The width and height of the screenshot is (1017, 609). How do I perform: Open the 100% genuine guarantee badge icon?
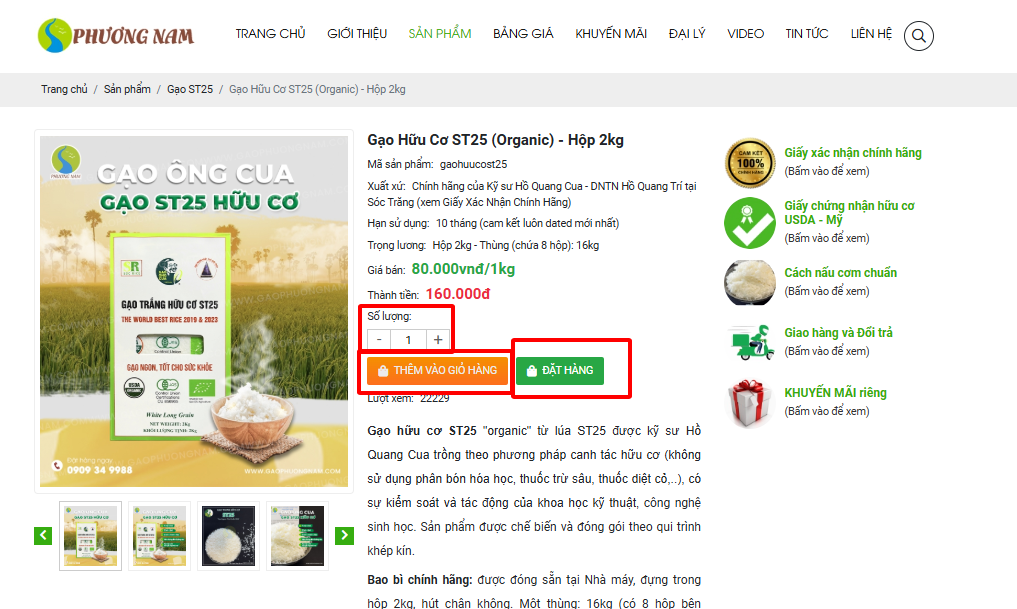750,163
